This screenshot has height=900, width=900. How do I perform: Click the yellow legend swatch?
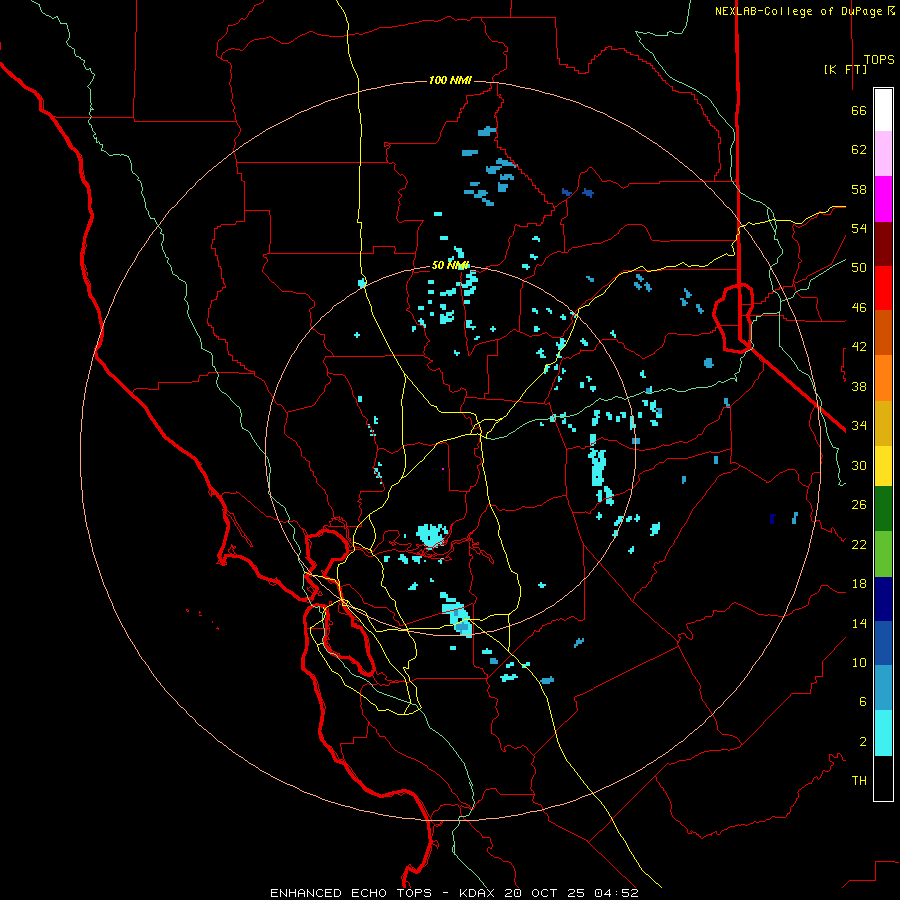click(x=883, y=466)
